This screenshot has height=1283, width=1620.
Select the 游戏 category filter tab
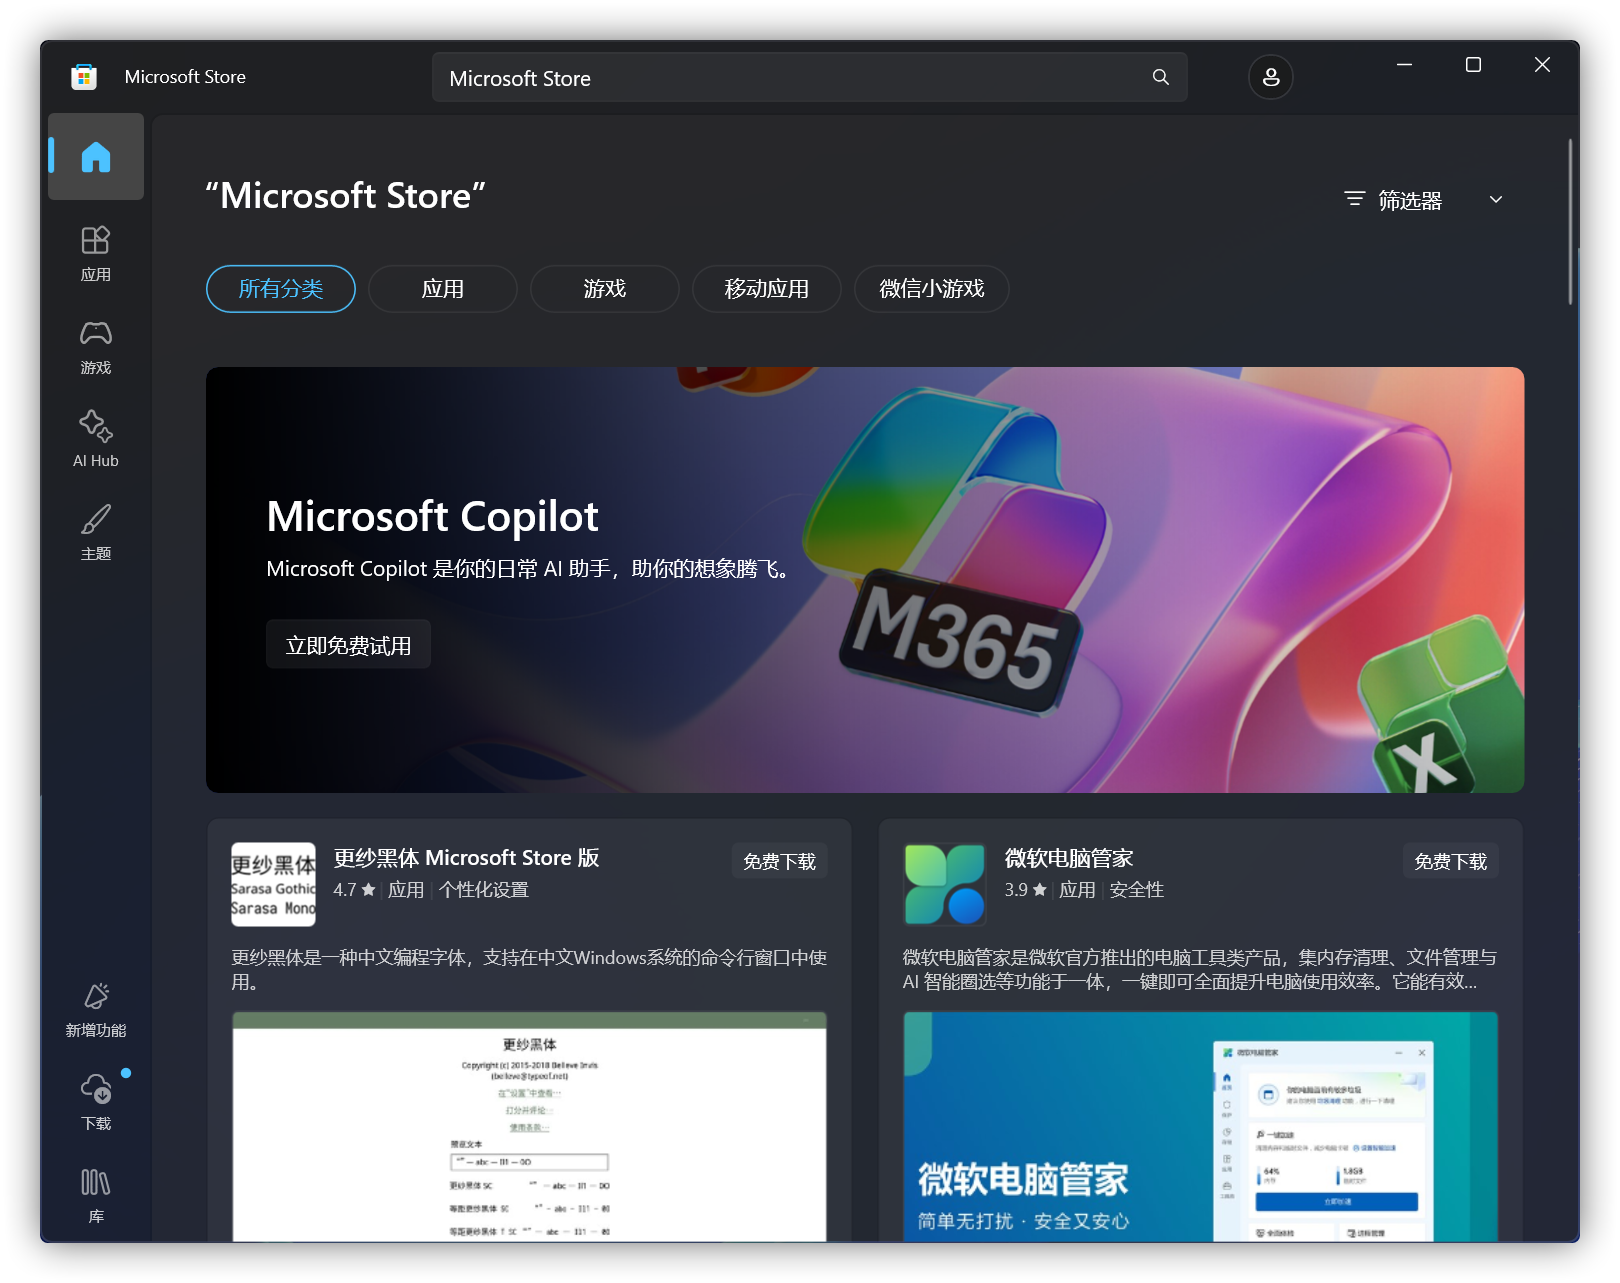[605, 289]
